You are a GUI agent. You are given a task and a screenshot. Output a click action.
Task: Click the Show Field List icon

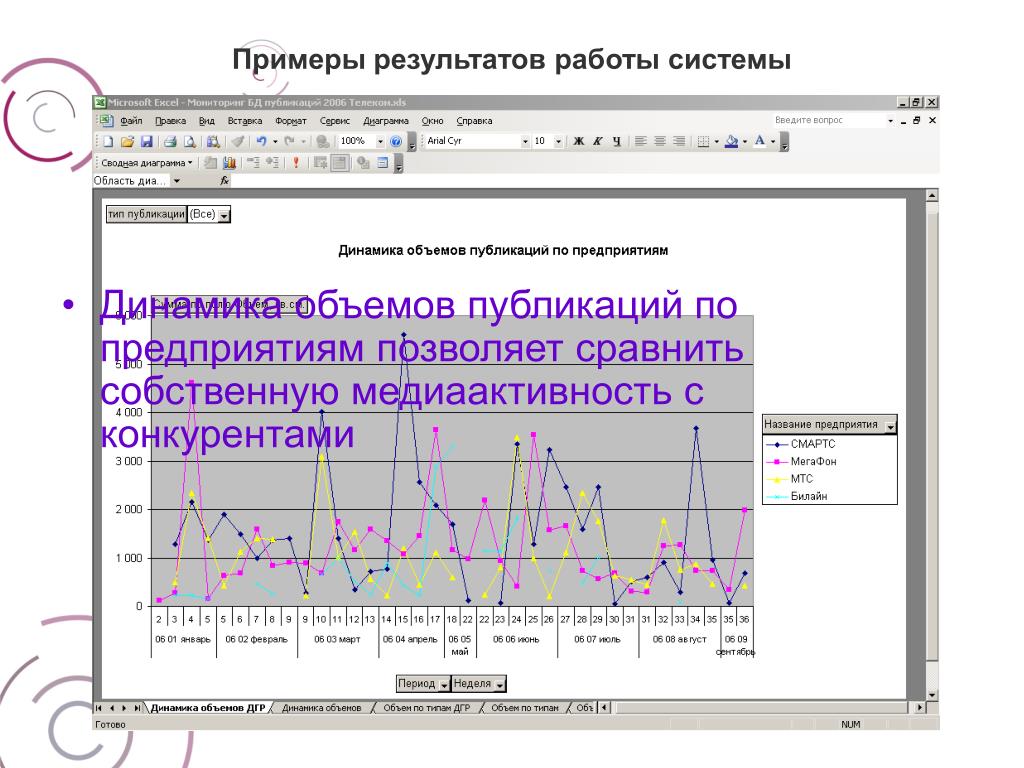point(383,163)
